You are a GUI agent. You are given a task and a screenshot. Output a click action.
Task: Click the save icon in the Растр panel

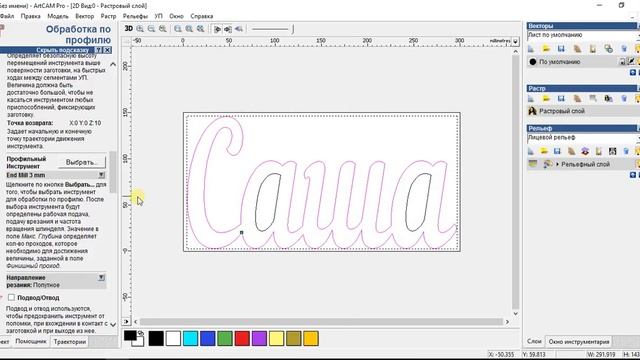[561, 98]
